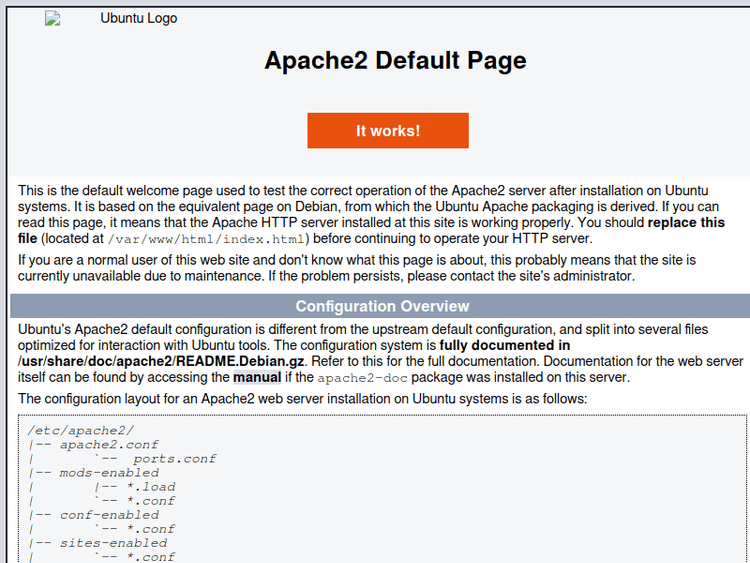Click the bold "replace this" text
750x563 pixels.
click(x=686, y=222)
